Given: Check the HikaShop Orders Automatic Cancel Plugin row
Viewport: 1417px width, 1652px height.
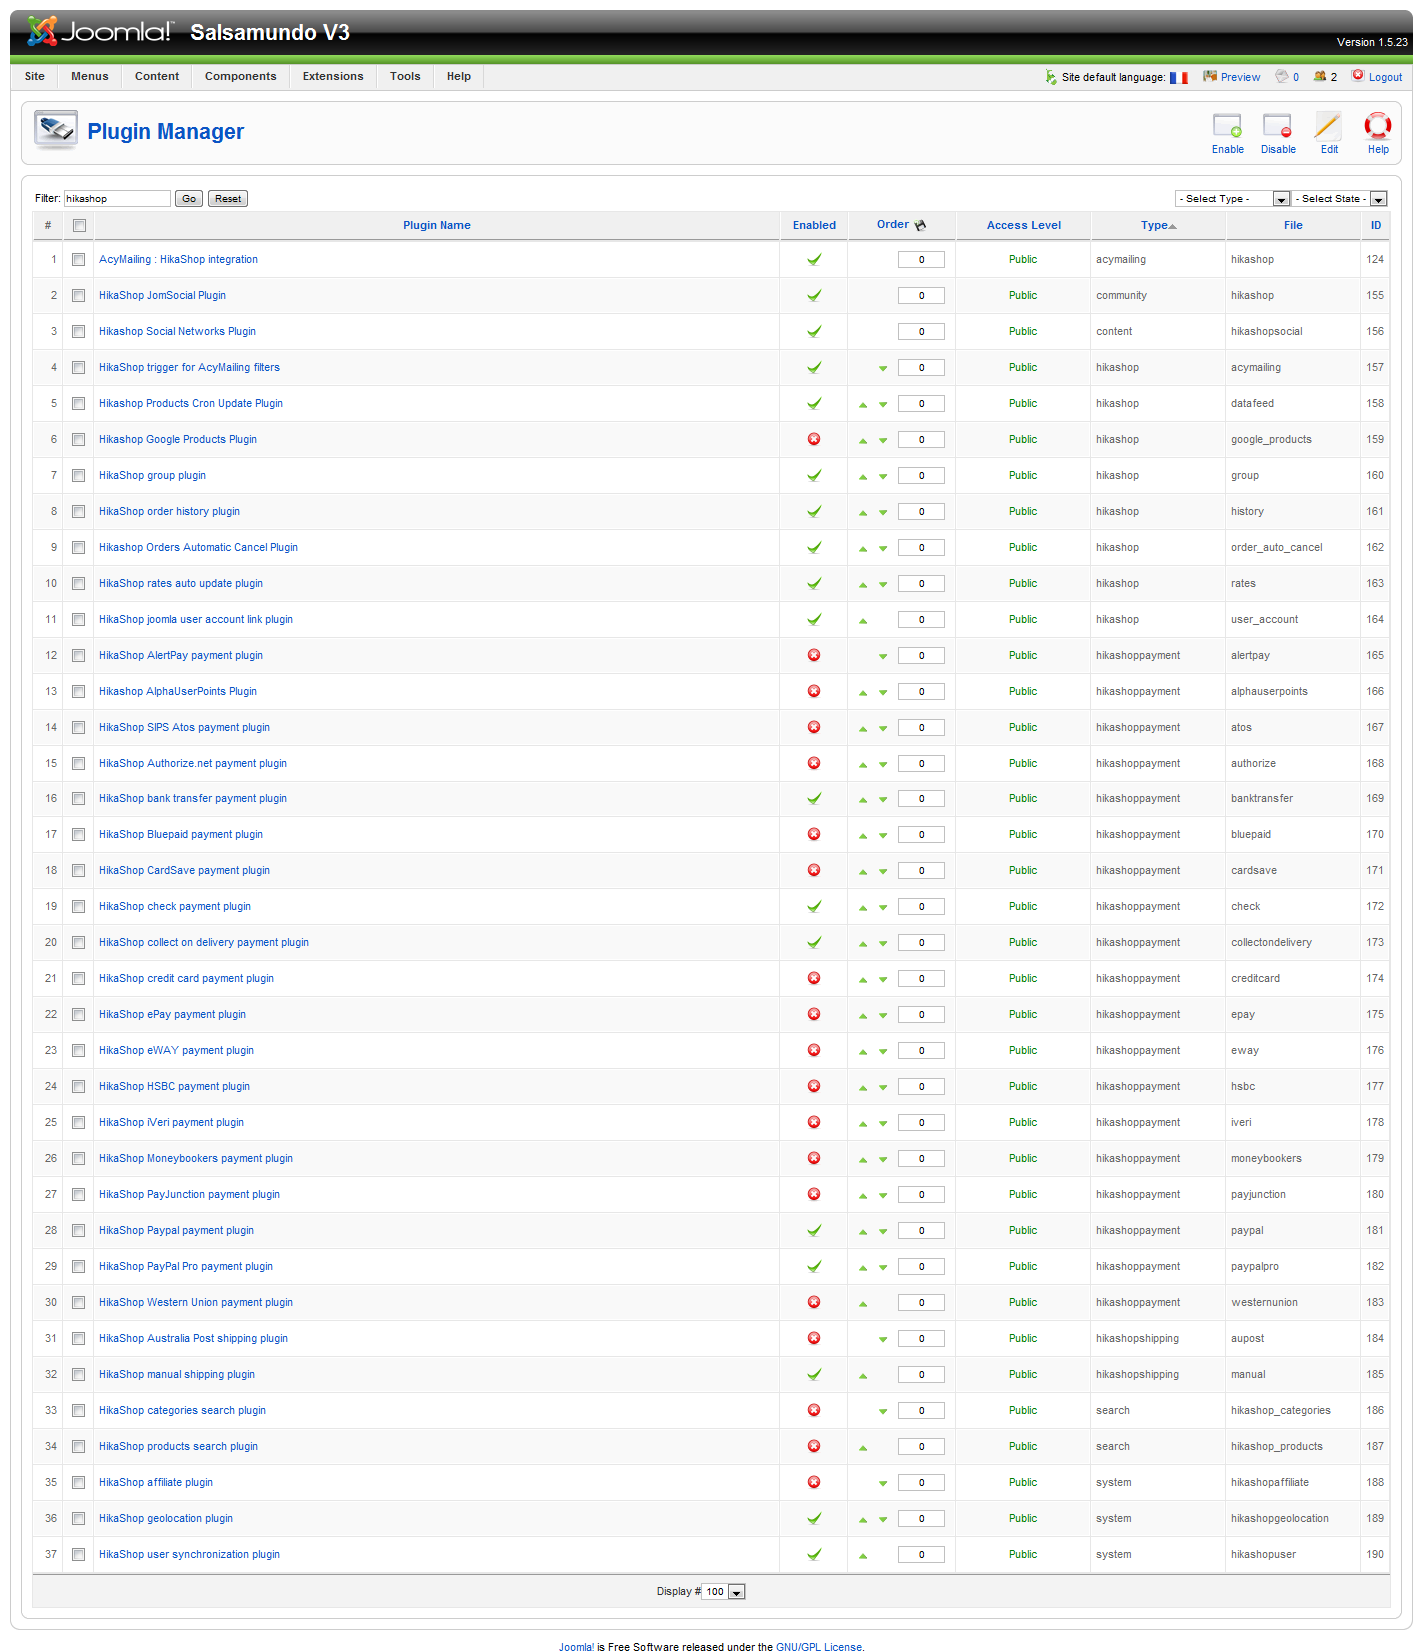Looking at the screenshot, I should (78, 547).
